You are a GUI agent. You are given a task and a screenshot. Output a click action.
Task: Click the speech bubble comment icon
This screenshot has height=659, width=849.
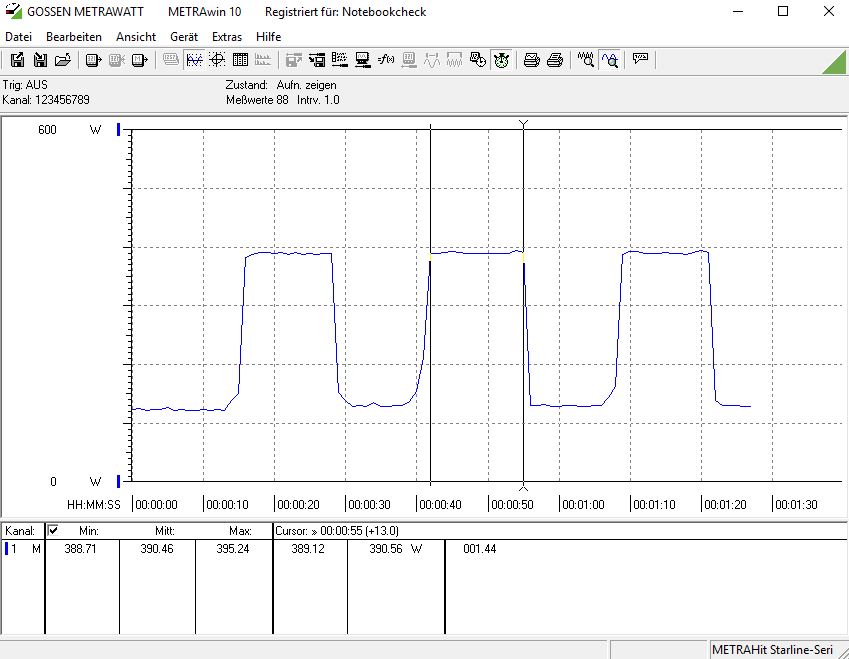tap(641, 60)
